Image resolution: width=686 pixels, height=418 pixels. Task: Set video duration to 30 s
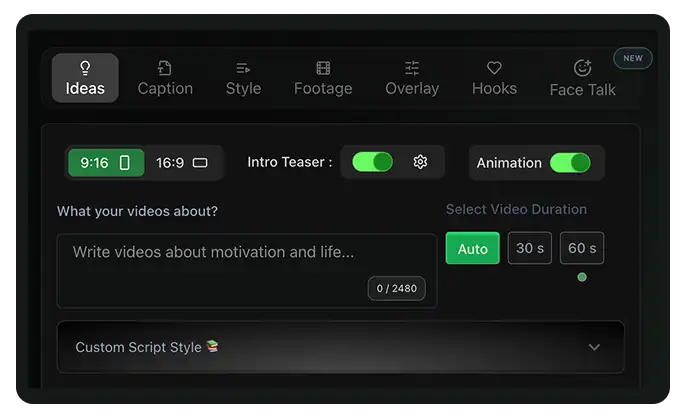pyautogui.click(x=529, y=248)
